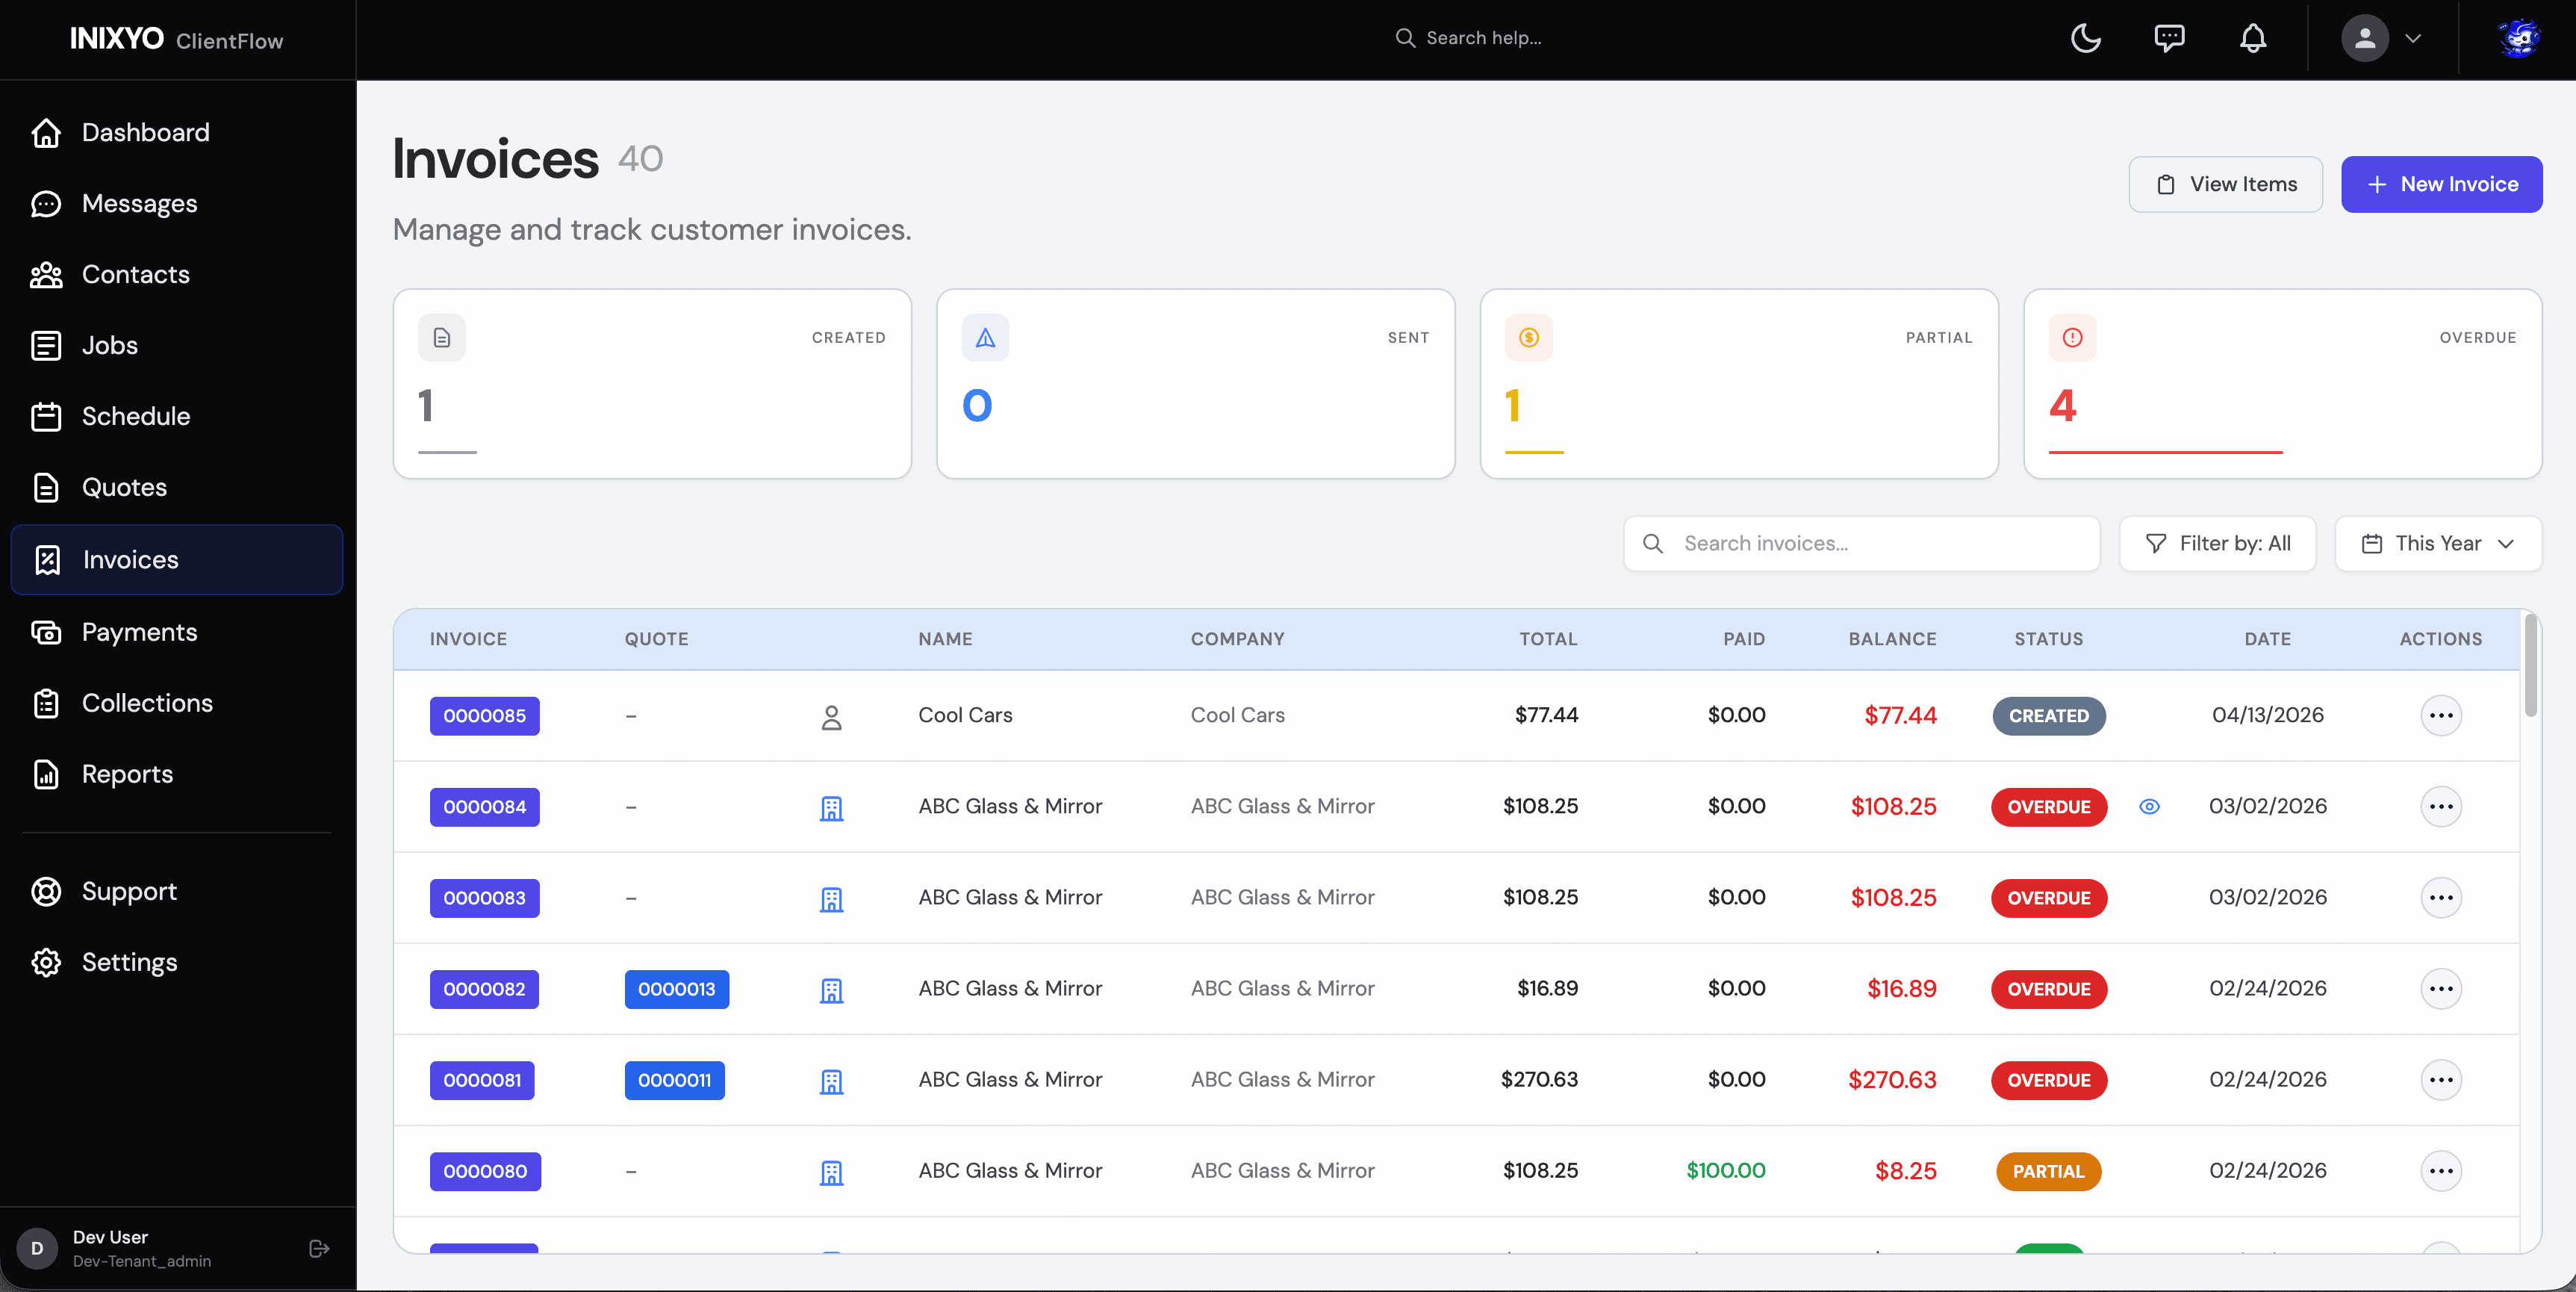Click the New Invoice button
The image size is (2576, 1292).
point(2442,184)
